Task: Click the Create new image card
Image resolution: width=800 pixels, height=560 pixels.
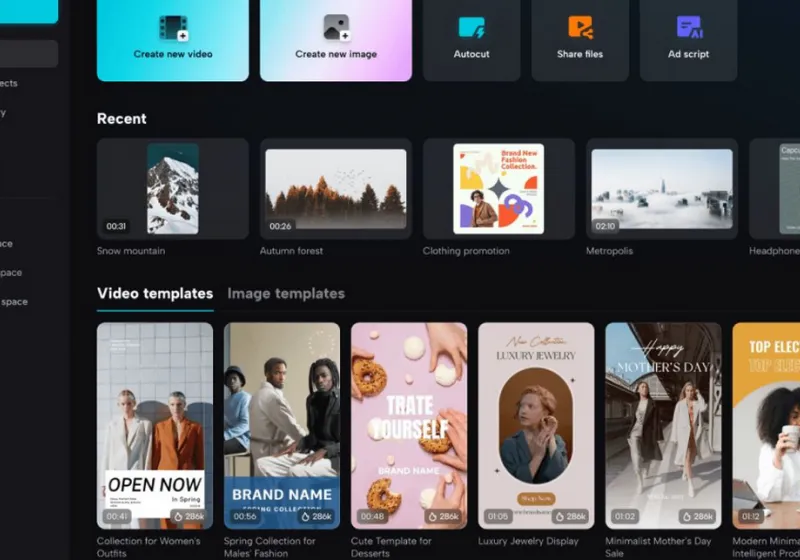Action: point(336,40)
